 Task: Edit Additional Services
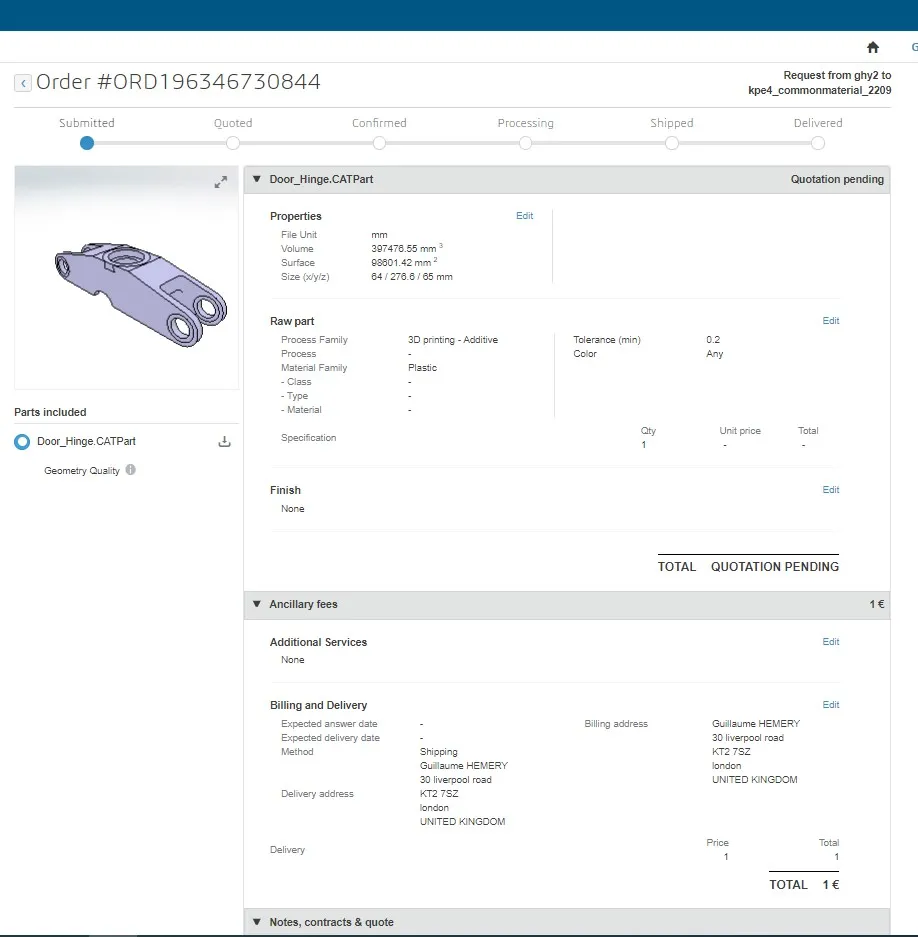pos(830,642)
